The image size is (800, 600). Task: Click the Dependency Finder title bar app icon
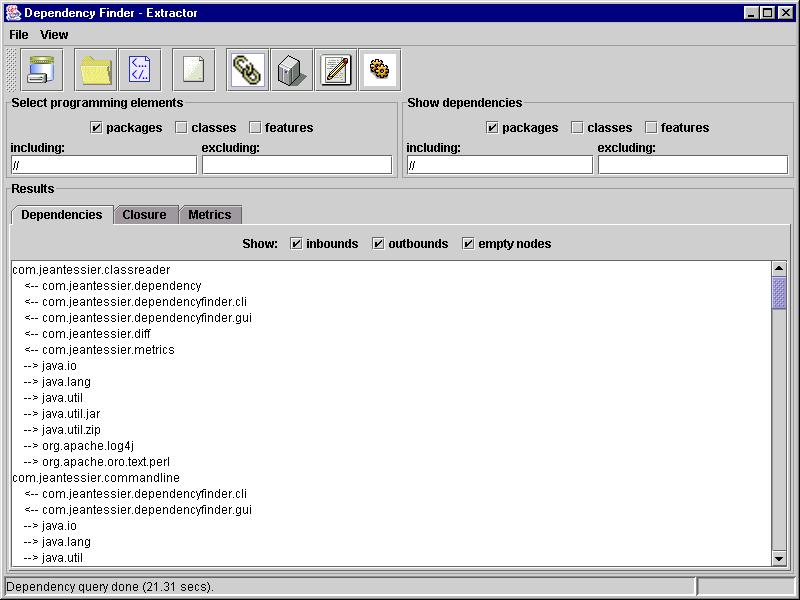pyautogui.click(x=13, y=13)
